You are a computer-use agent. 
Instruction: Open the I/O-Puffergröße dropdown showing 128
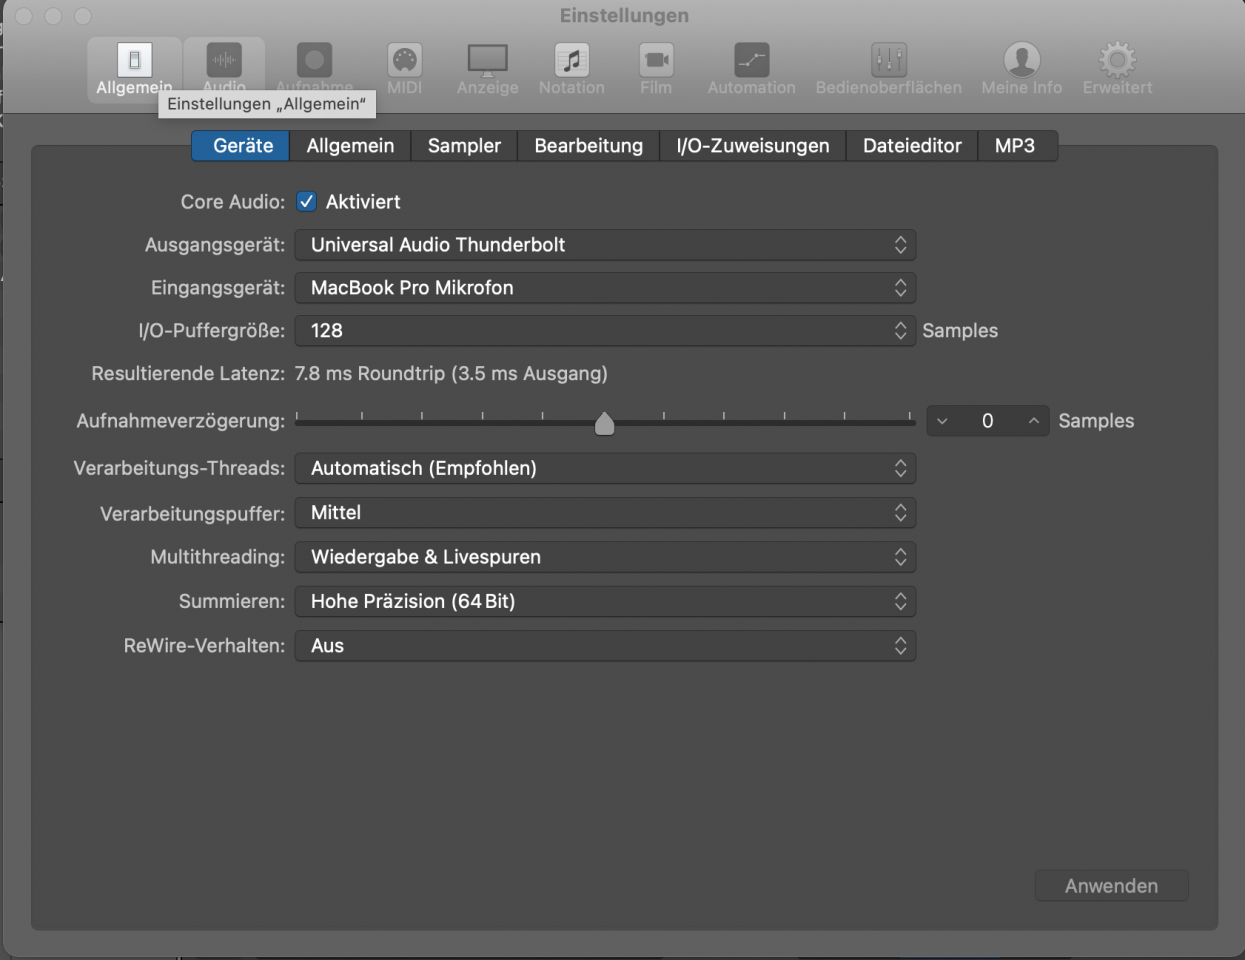(605, 331)
